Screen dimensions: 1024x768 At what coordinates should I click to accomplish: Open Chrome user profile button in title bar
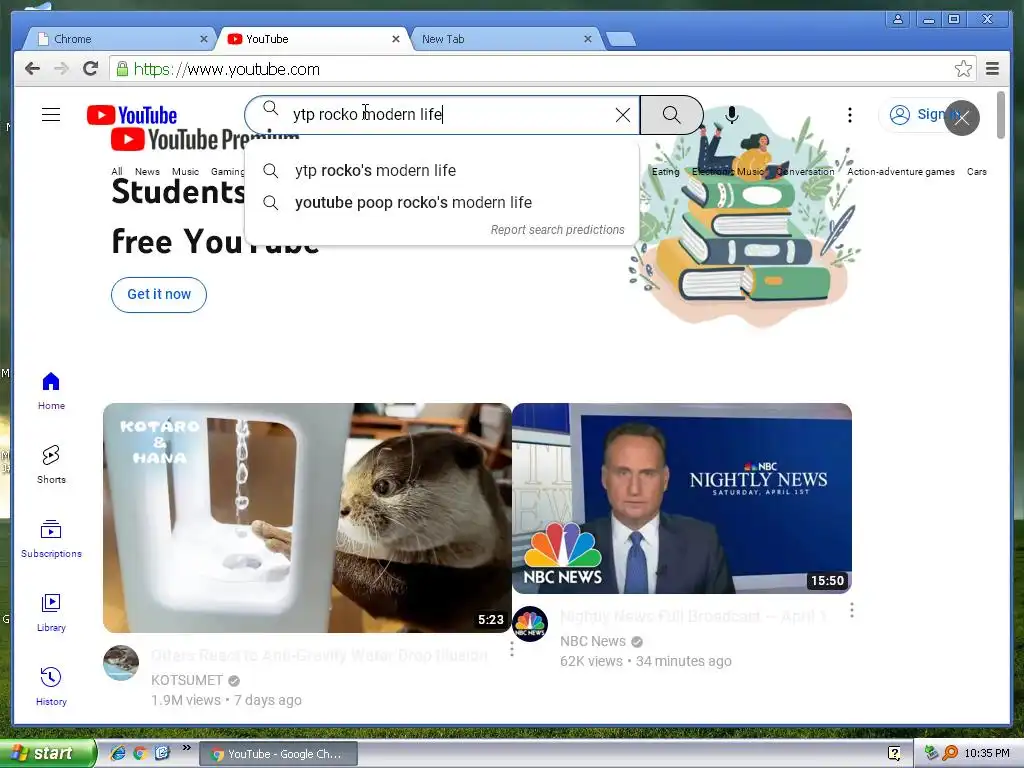tap(898, 20)
